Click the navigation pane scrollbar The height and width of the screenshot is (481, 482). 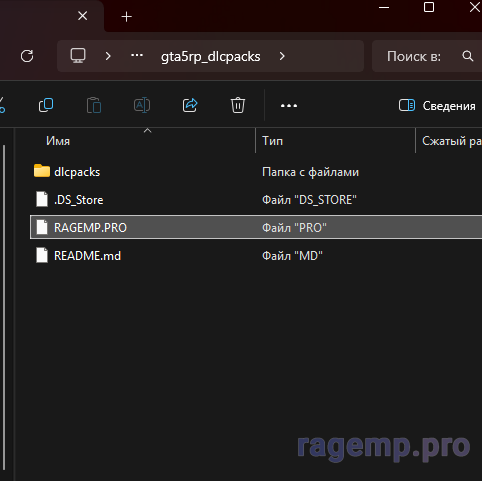tap(4, 307)
